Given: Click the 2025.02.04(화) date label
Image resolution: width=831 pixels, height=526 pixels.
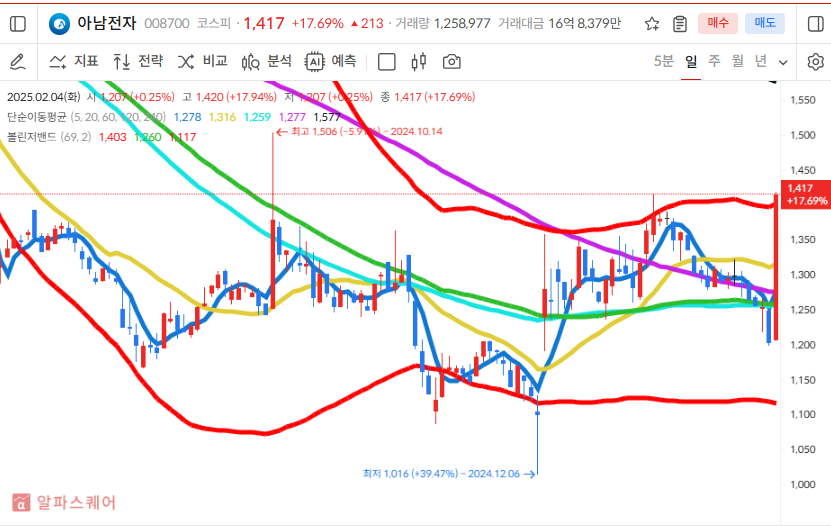Looking at the screenshot, I should (x=43, y=97).
